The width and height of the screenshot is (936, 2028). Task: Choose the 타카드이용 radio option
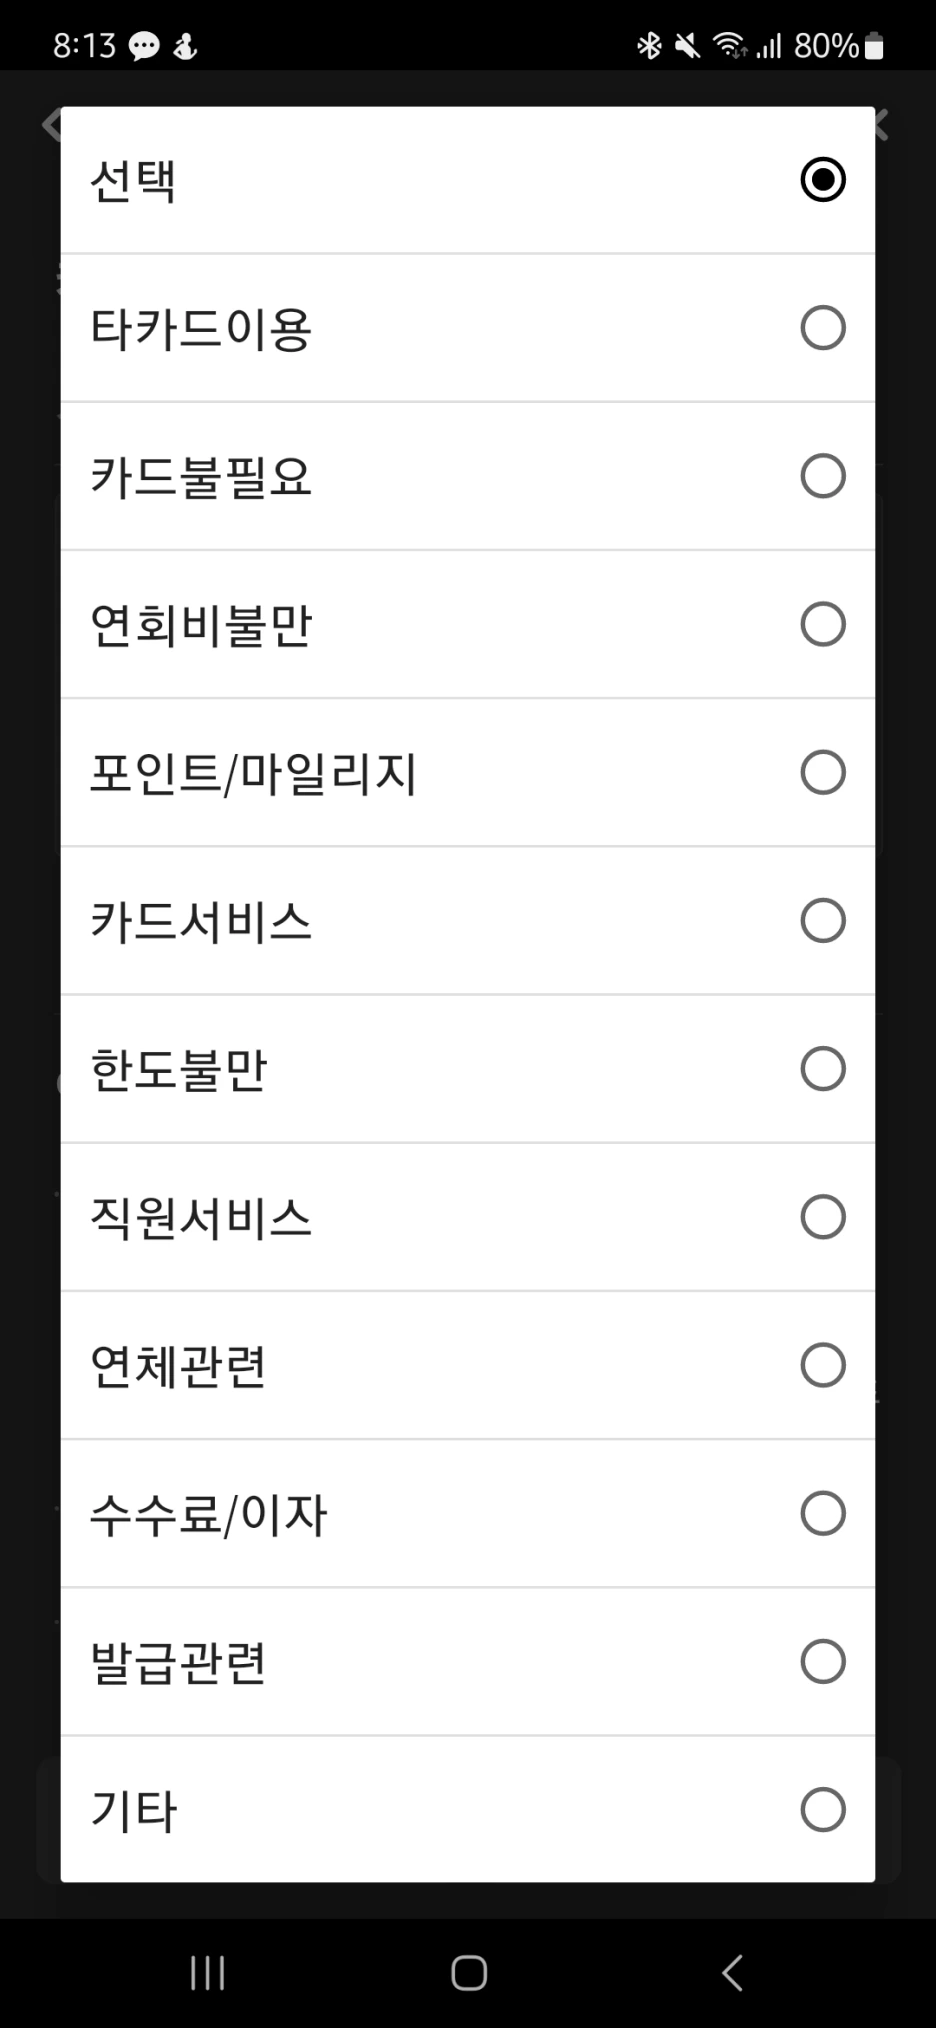click(x=822, y=328)
